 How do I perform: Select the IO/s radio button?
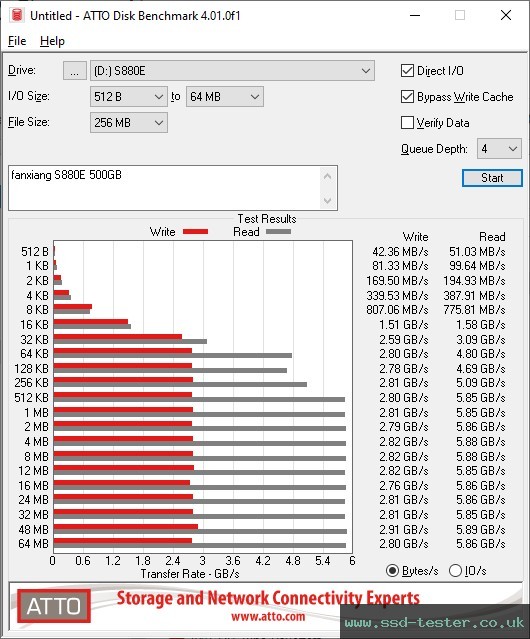tap(455, 571)
